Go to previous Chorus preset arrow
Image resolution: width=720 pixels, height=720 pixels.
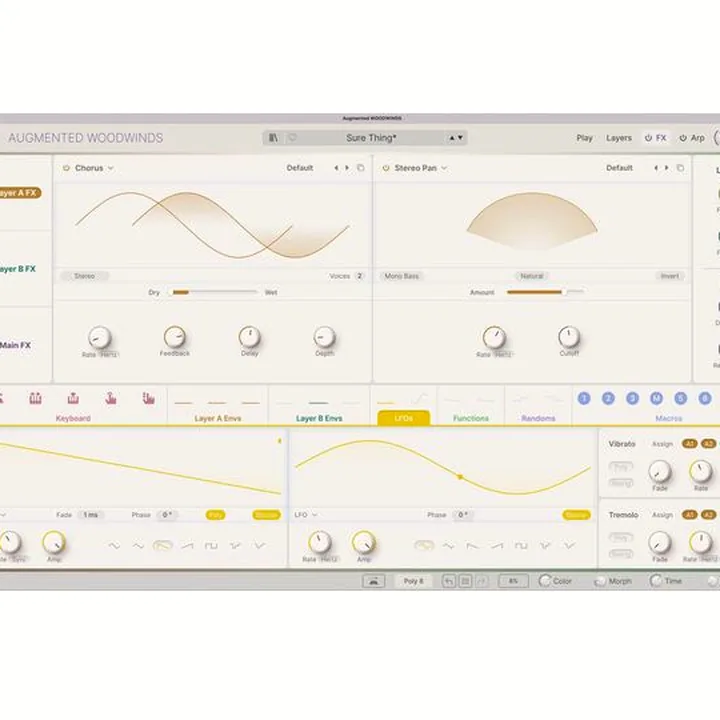pyautogui.click(x=336, y=168)
